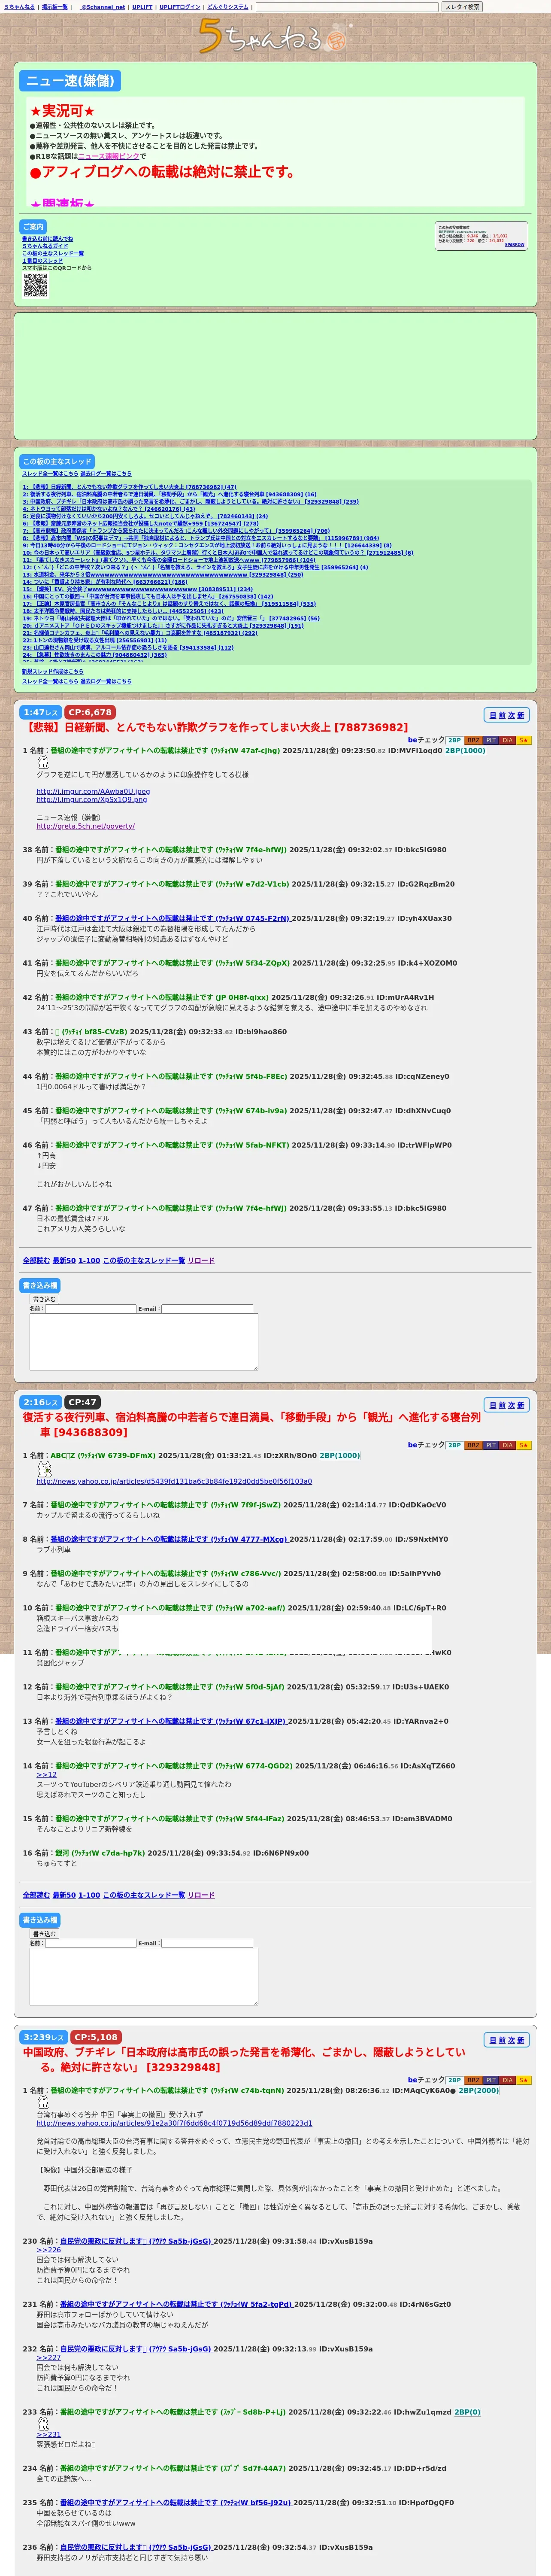Click the 2:16レス badge
Image resolution: width=551 pixels, height=2576 pixels.
[x=41, y=1402]
